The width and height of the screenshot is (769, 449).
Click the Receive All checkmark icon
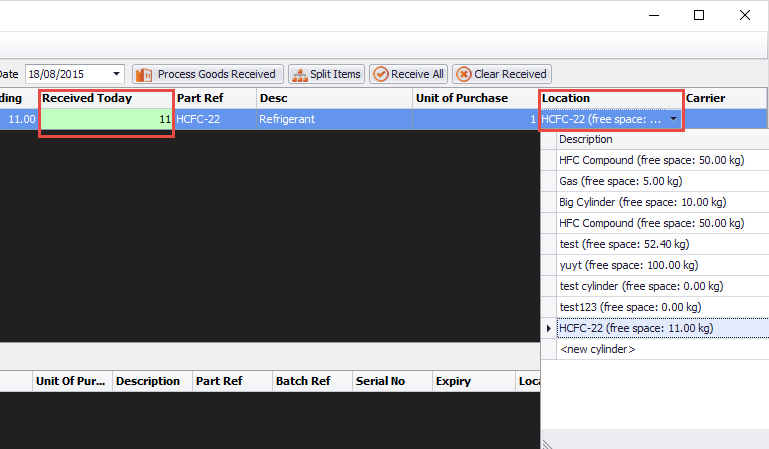[380, 74]
